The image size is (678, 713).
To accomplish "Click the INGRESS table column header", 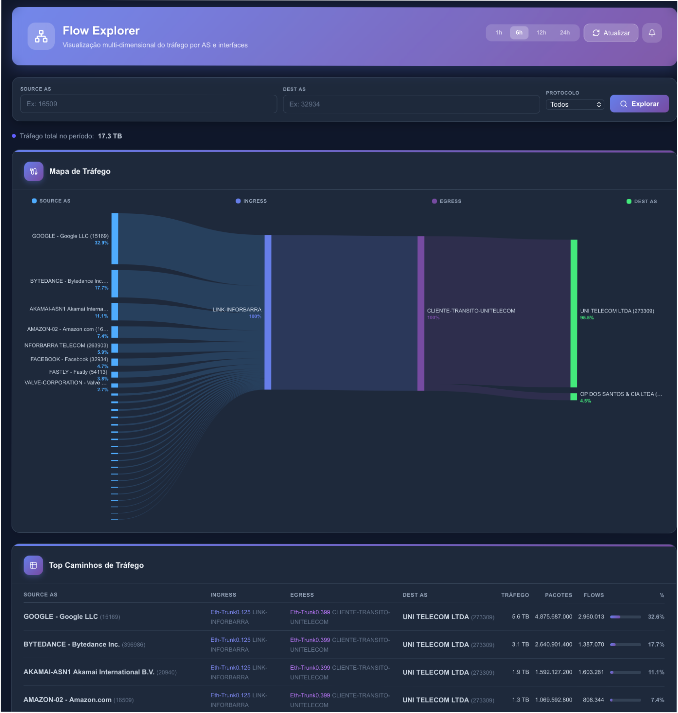I will (223, 595).
